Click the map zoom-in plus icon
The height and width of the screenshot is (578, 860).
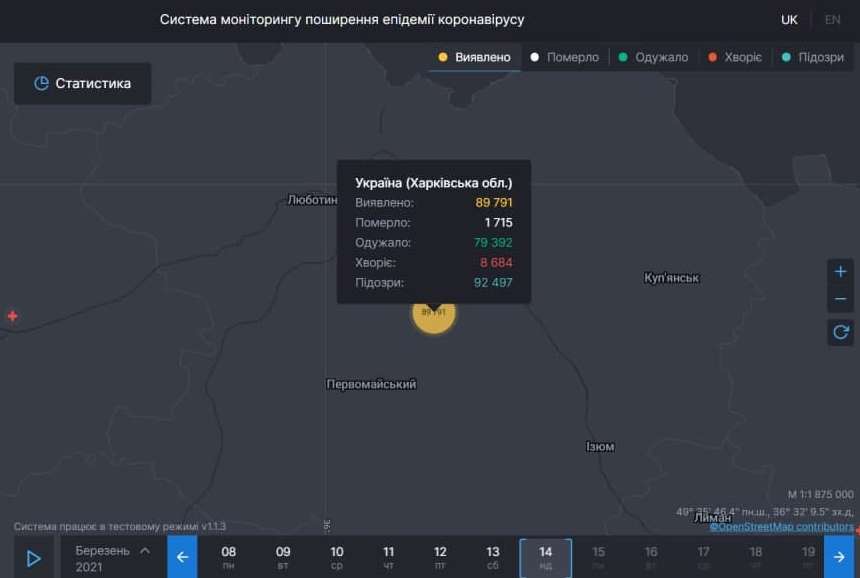click(841, 270)
